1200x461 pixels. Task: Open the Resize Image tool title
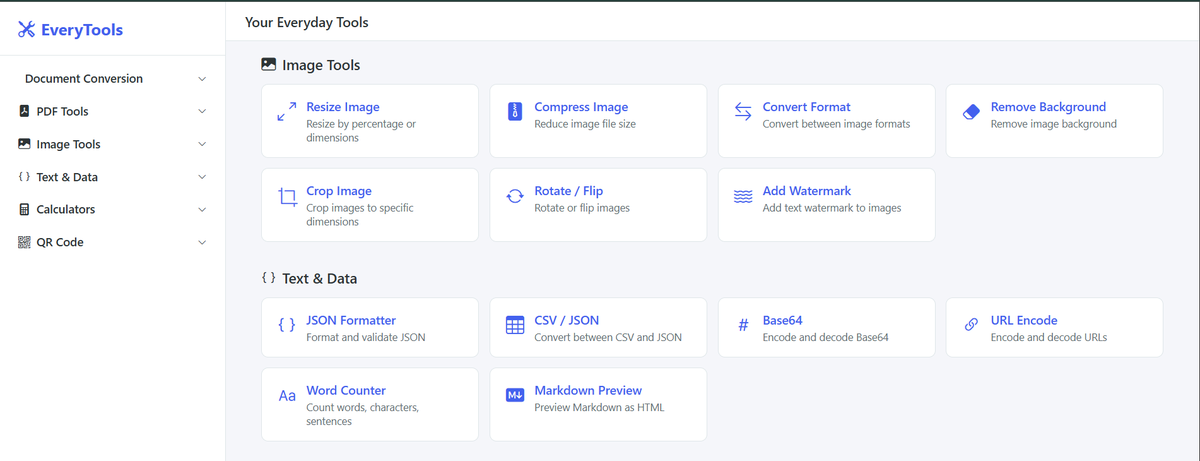[343, 107]
